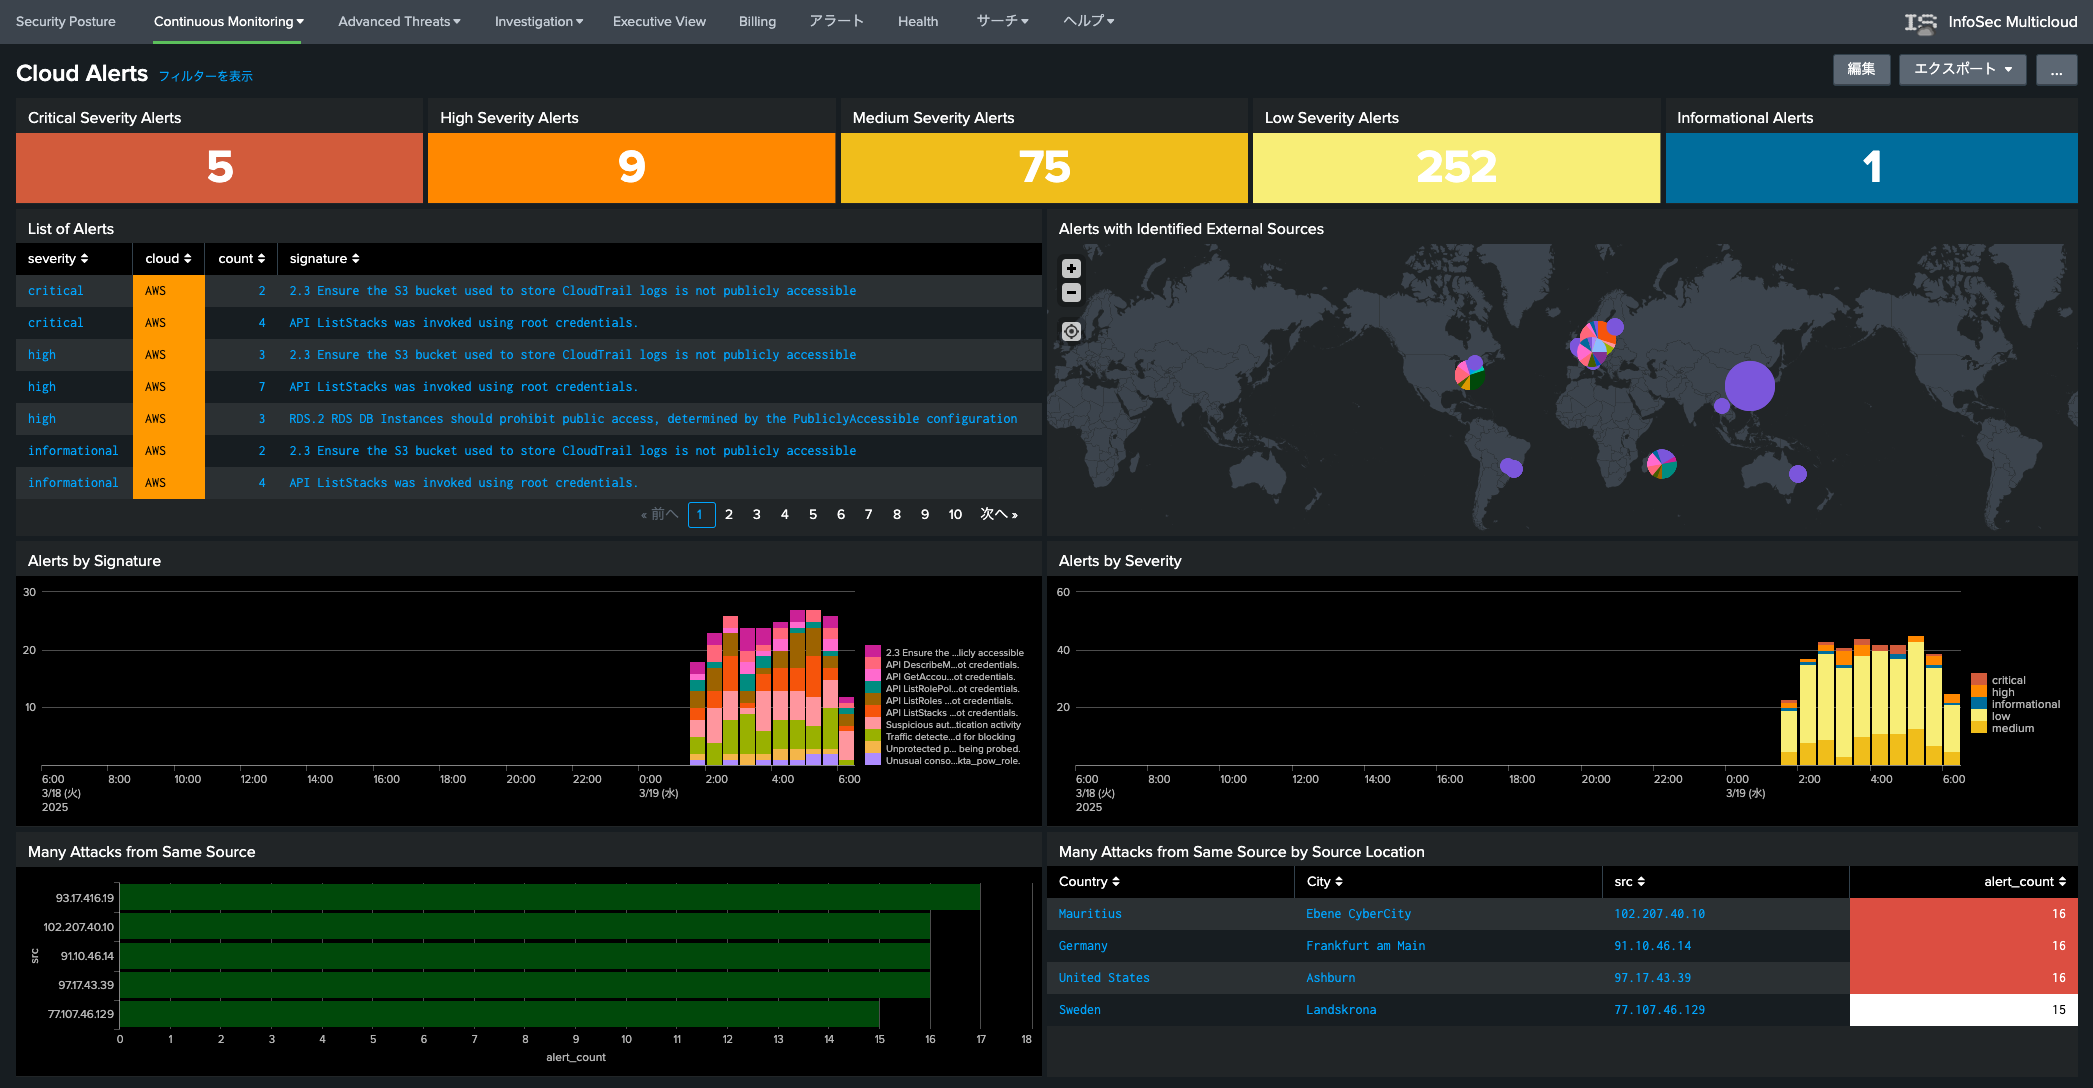Go to page 5 of alerts list
This screenshot has height=1088, width=2093.
click(x=813, y=515)
